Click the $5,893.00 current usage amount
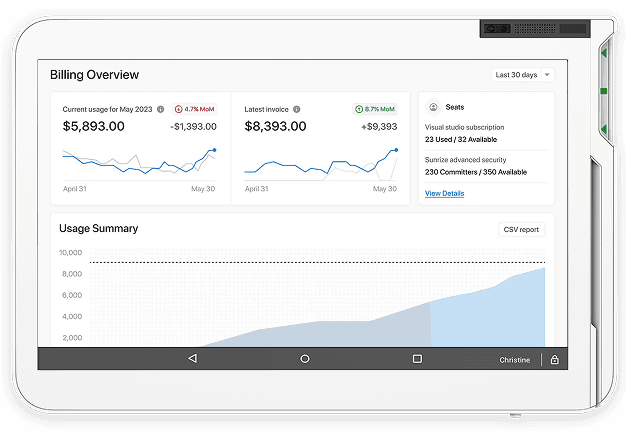 point(93,127)
